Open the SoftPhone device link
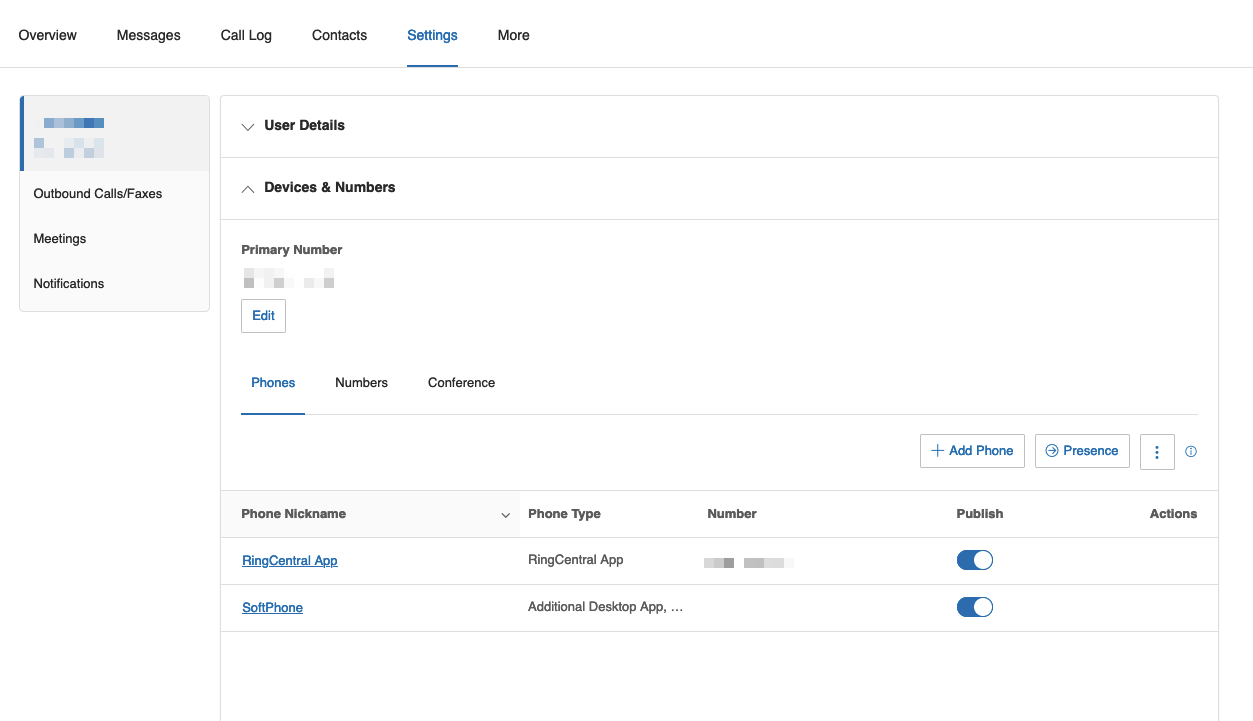The width and height of the screenshot is (1253, 721). [x=272, y=608]
